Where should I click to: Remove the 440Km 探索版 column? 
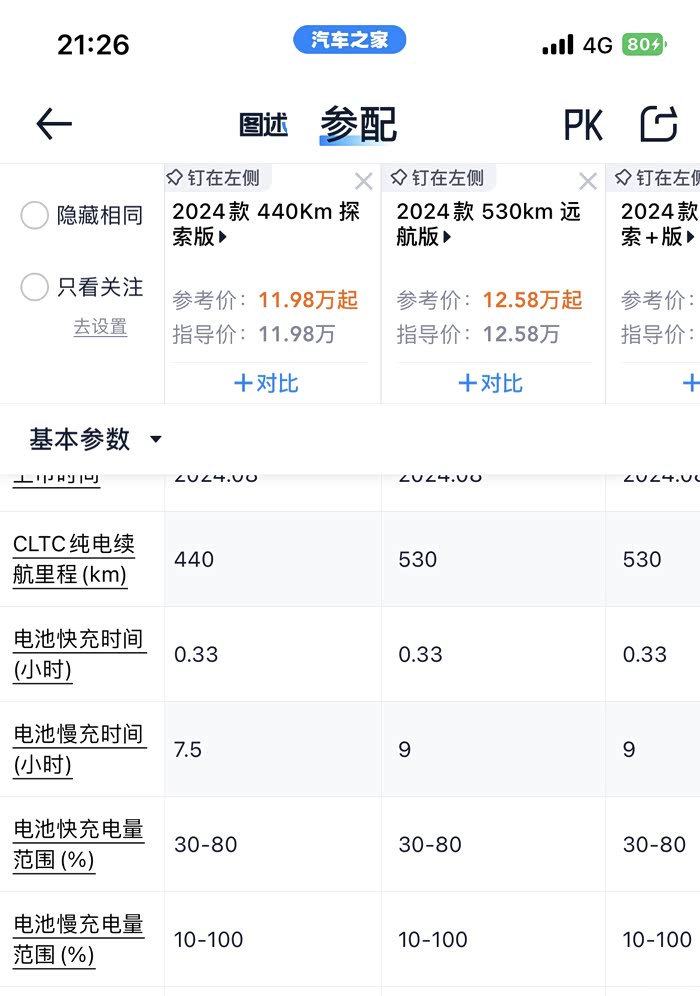(x=363, y=181)
